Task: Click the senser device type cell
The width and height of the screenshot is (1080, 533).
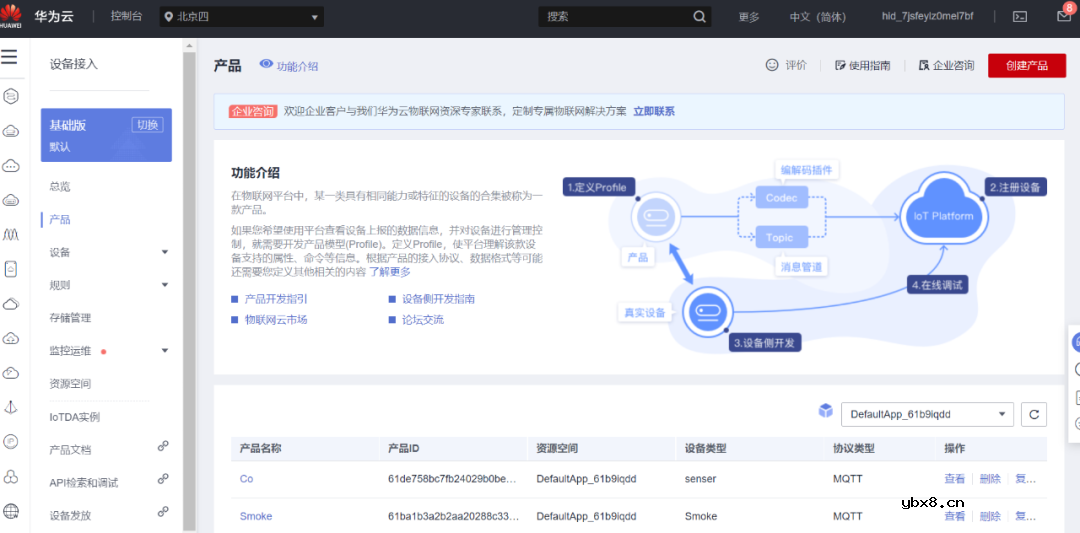Action: point(700,479)
